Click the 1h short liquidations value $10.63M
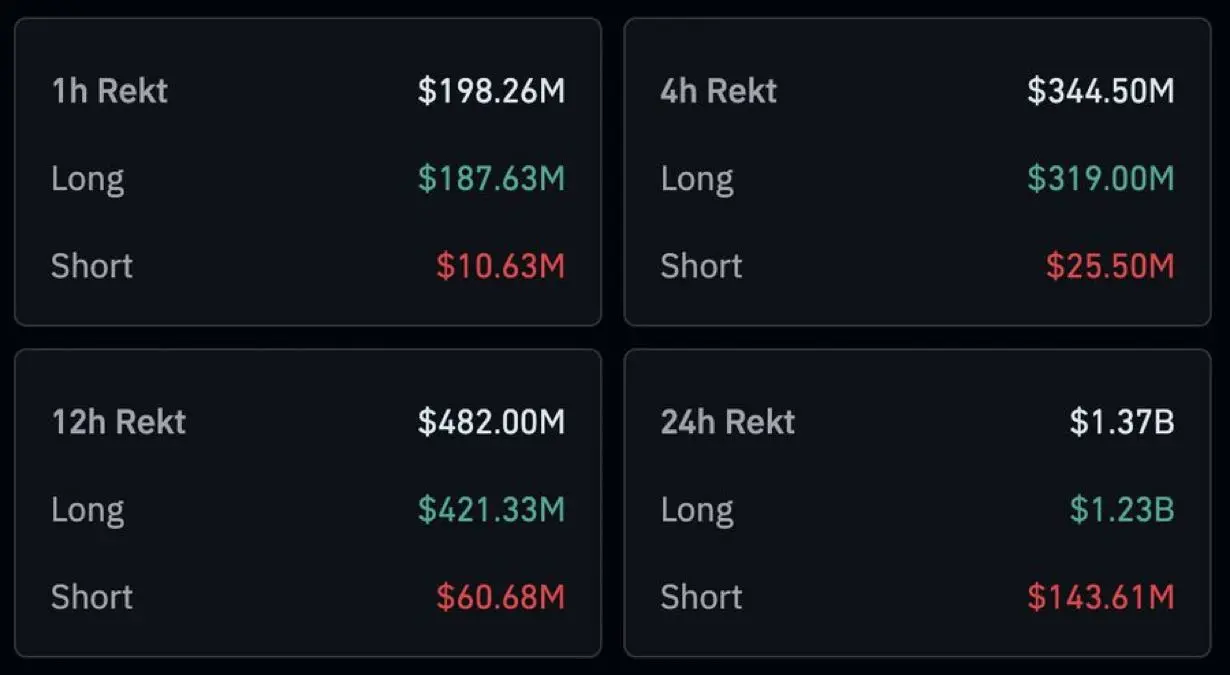Image resolution: width=1230 pixels, height=675 pixels. [x=500, y=266]
